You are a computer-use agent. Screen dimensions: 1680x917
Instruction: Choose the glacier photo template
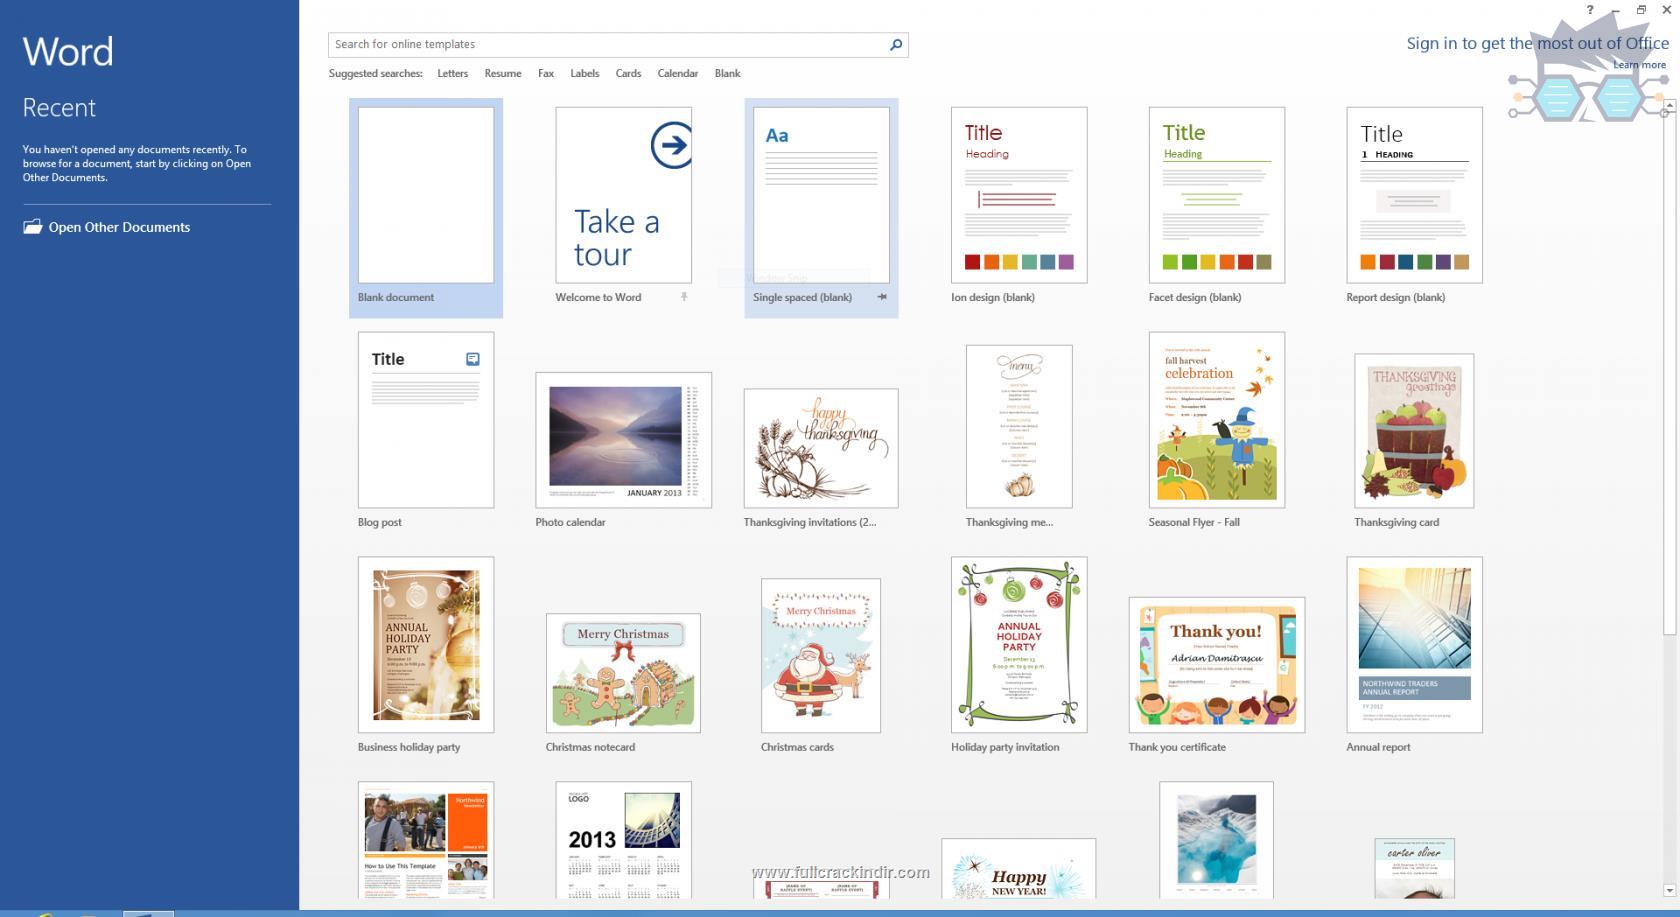tap(1217, 840)
